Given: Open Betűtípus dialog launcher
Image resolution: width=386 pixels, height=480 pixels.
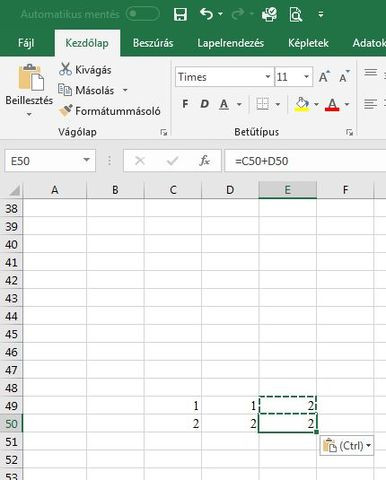Looking at the screenshot, I should click(349, 132).
